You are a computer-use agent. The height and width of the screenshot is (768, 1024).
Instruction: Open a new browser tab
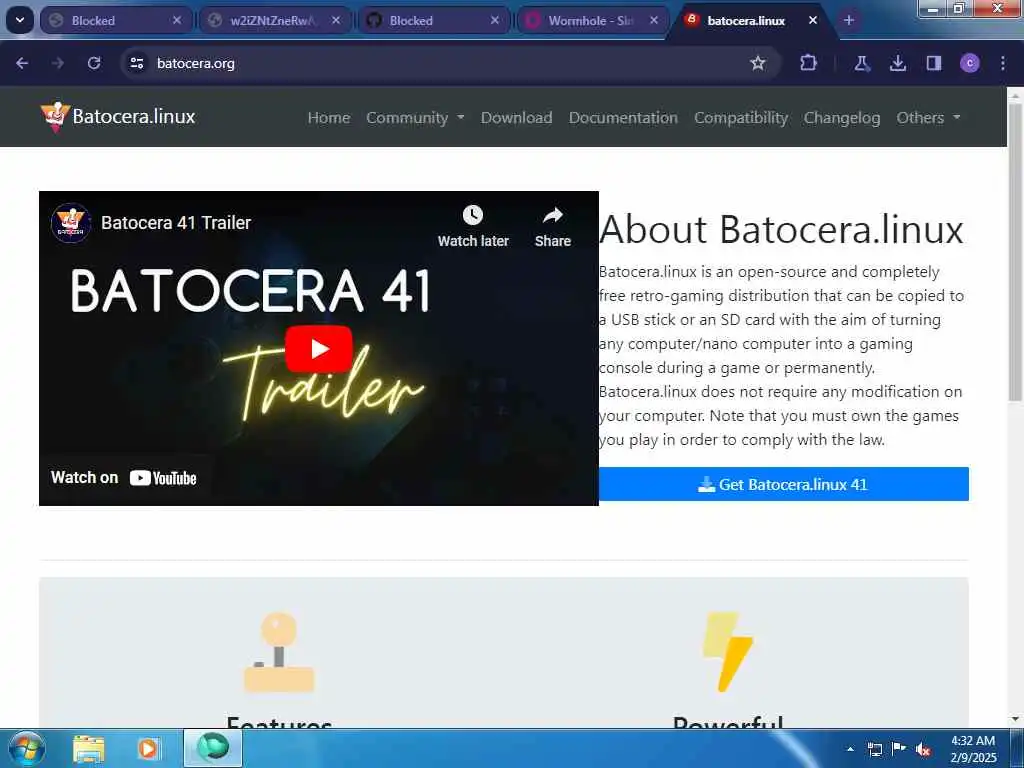tap(848, 20)
